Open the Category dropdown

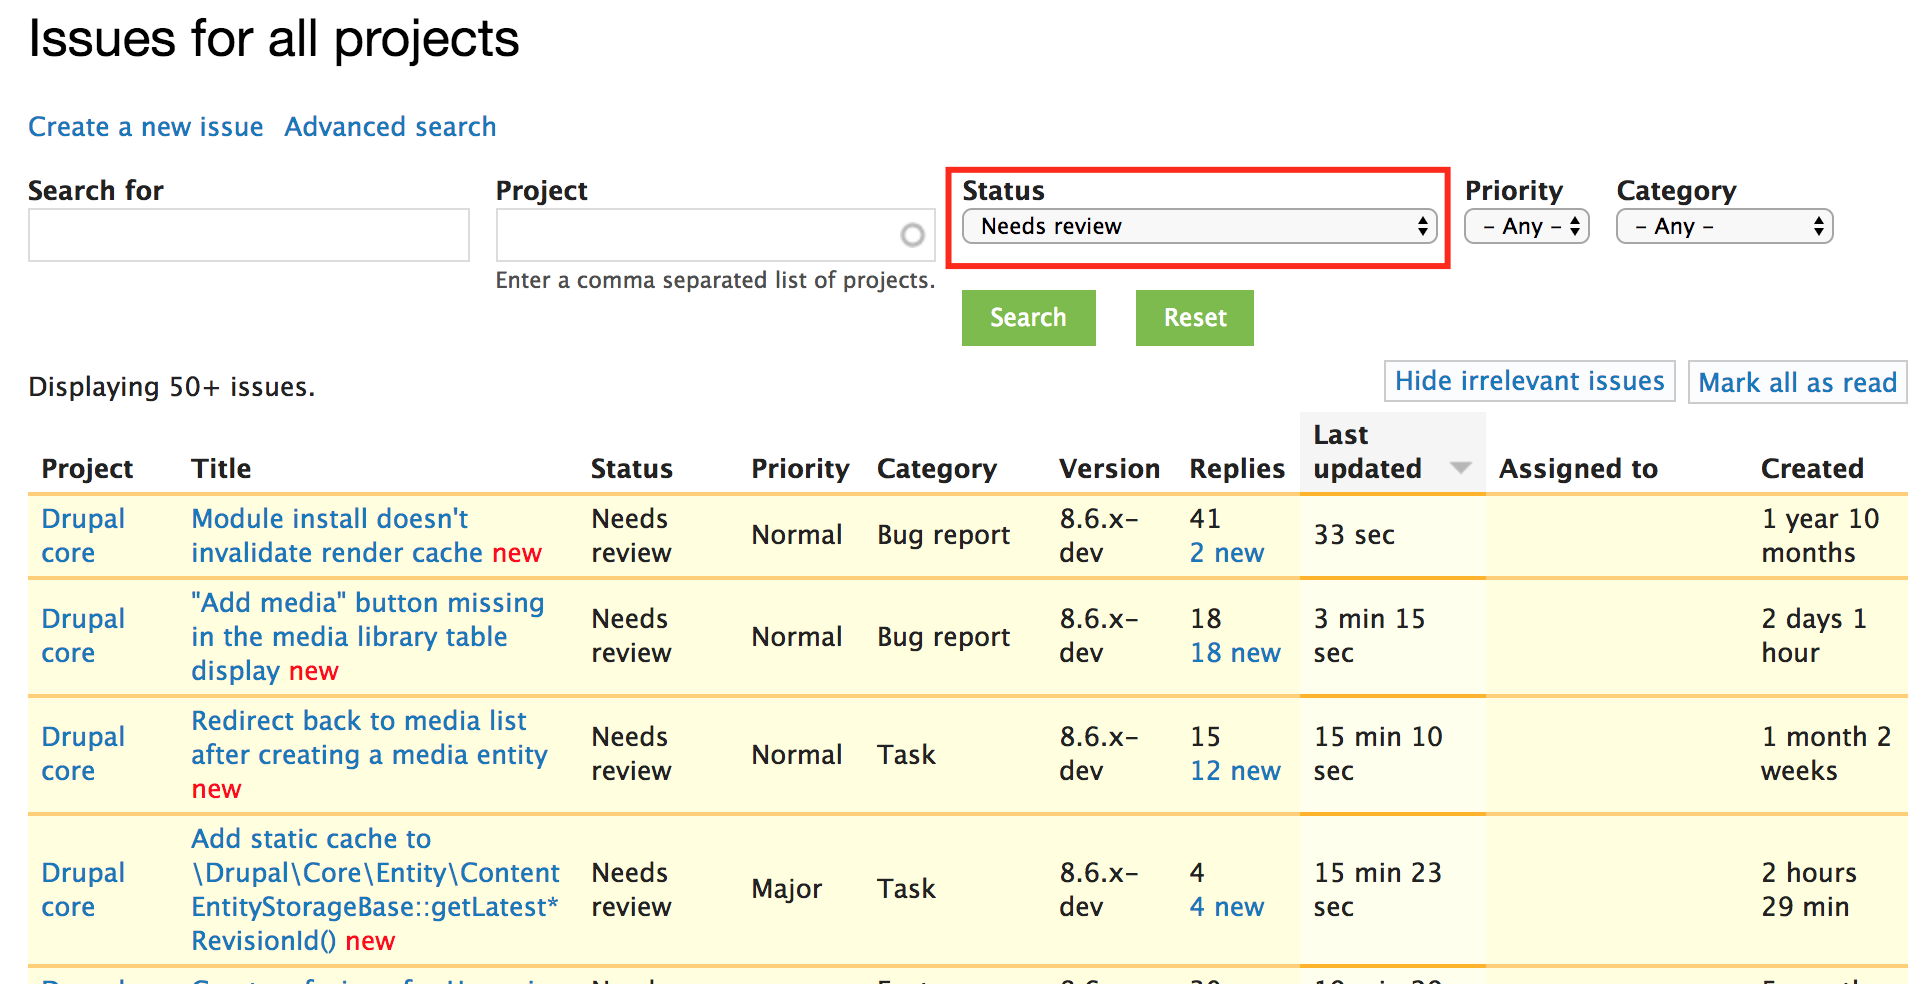1724,226
